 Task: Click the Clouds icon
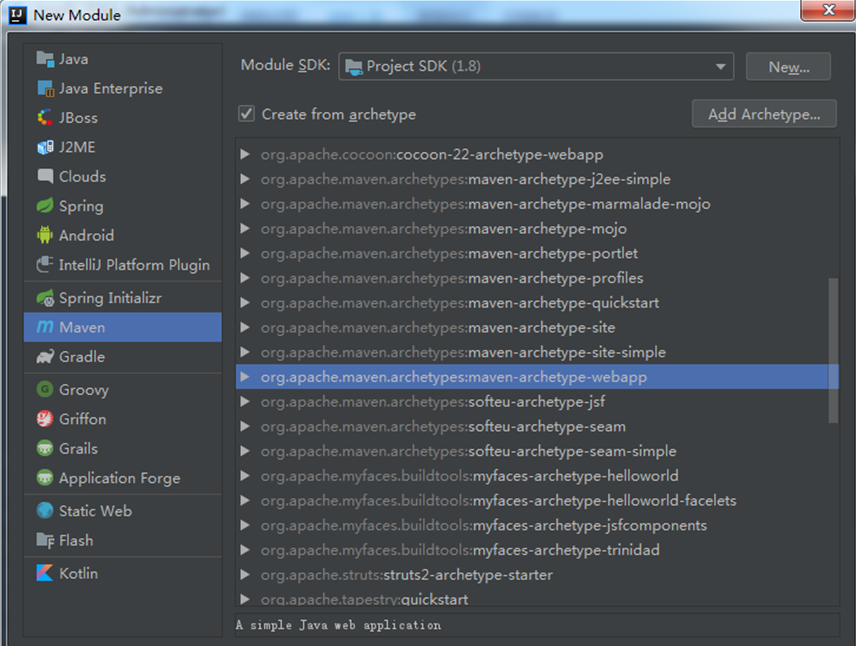coord(45,176)
